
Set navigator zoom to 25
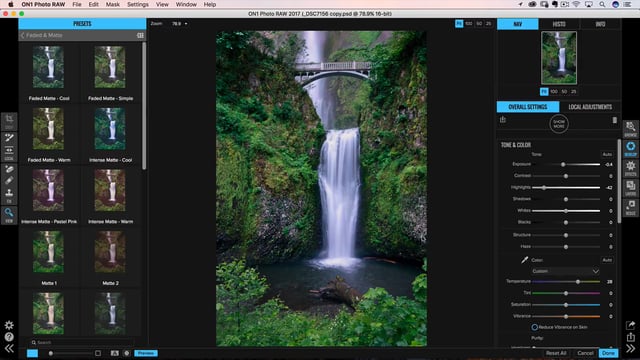(573, 91)
